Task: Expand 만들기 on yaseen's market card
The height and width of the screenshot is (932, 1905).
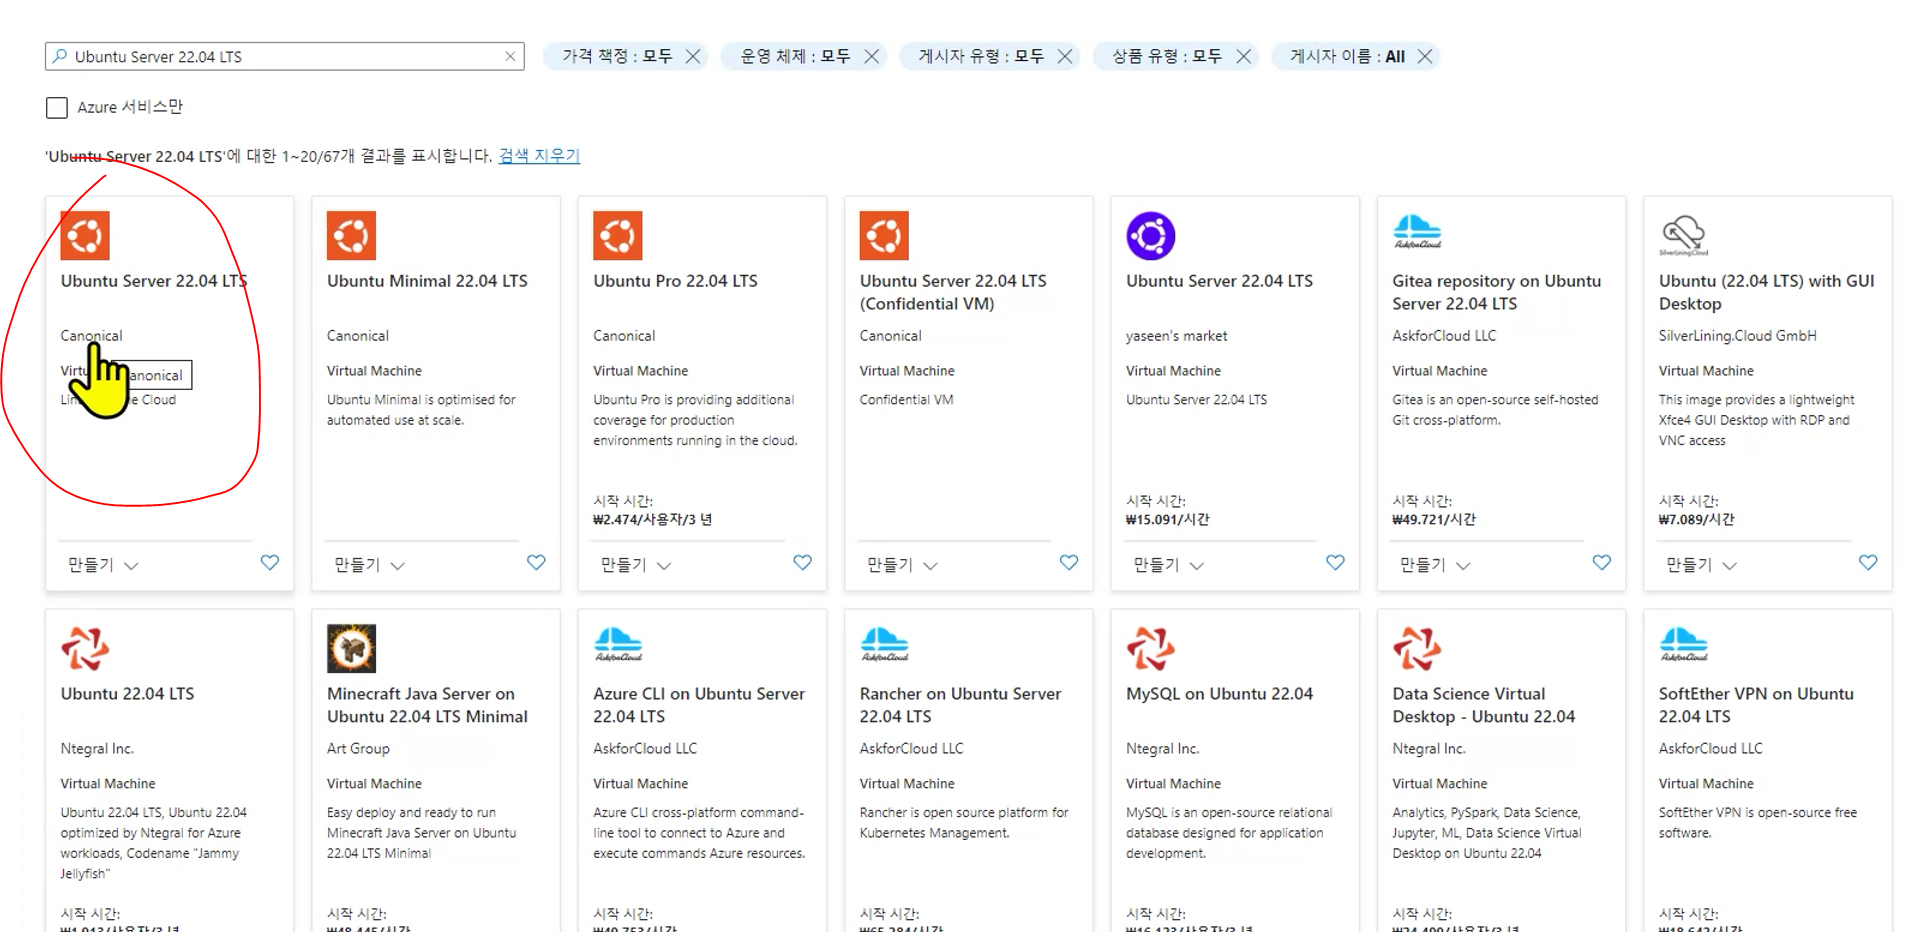Action: [x=1169, y=565]
